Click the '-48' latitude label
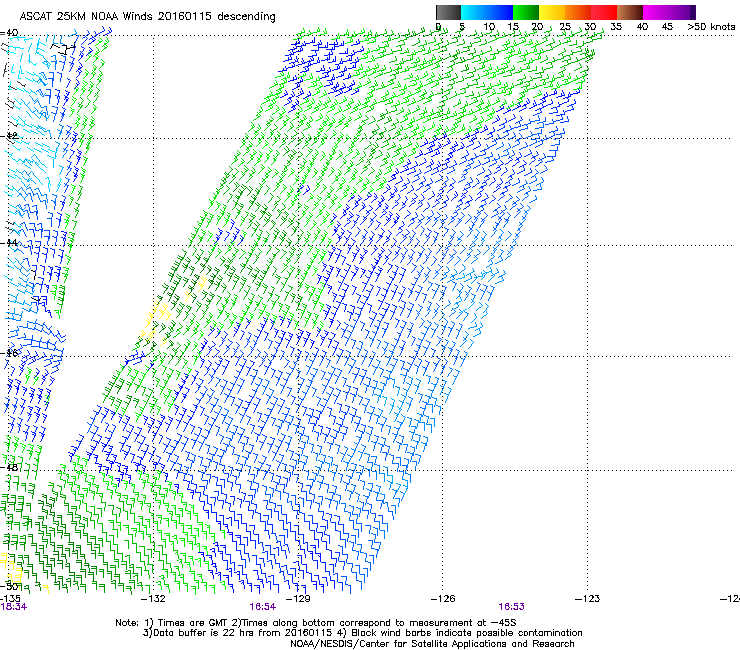740x650 pixels. click(9, 467)
